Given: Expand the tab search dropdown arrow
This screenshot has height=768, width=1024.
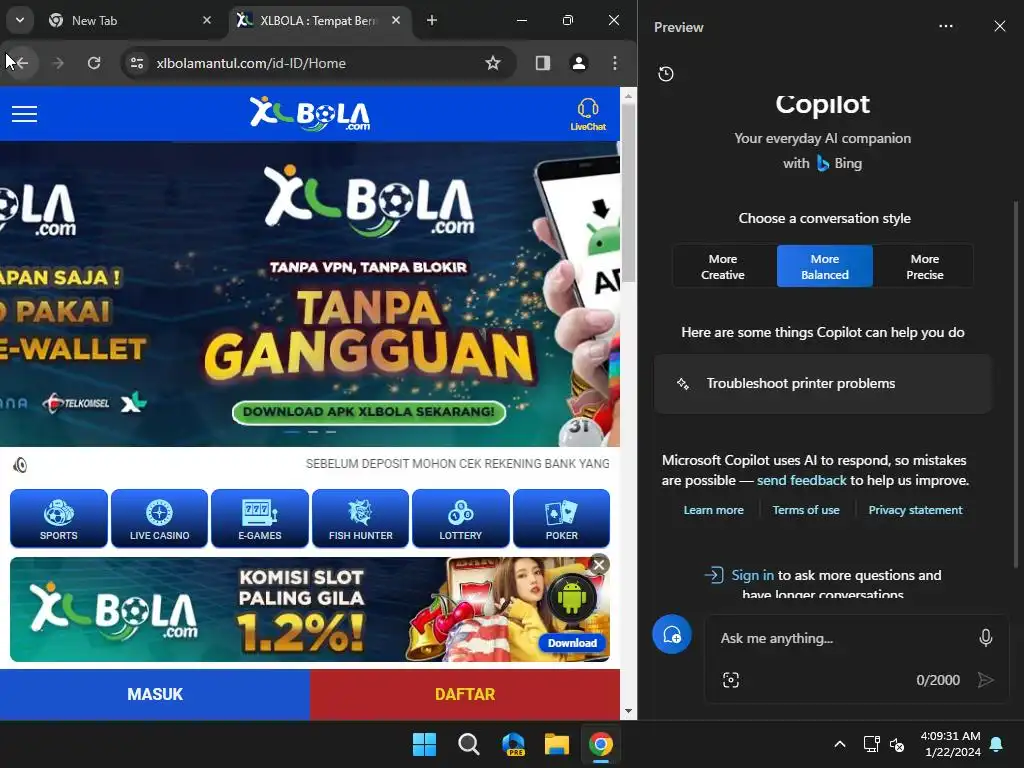Looking at the screenshot, I should point(20,20).
